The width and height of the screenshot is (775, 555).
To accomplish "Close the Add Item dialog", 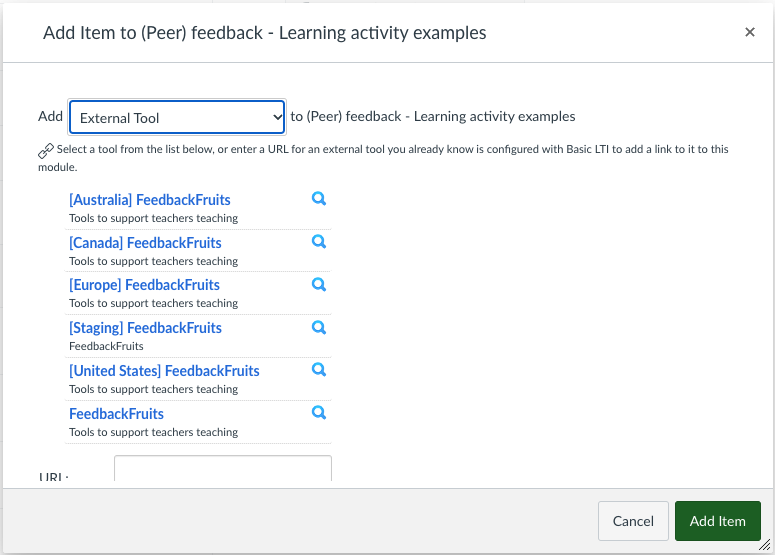I will point(750,32).
